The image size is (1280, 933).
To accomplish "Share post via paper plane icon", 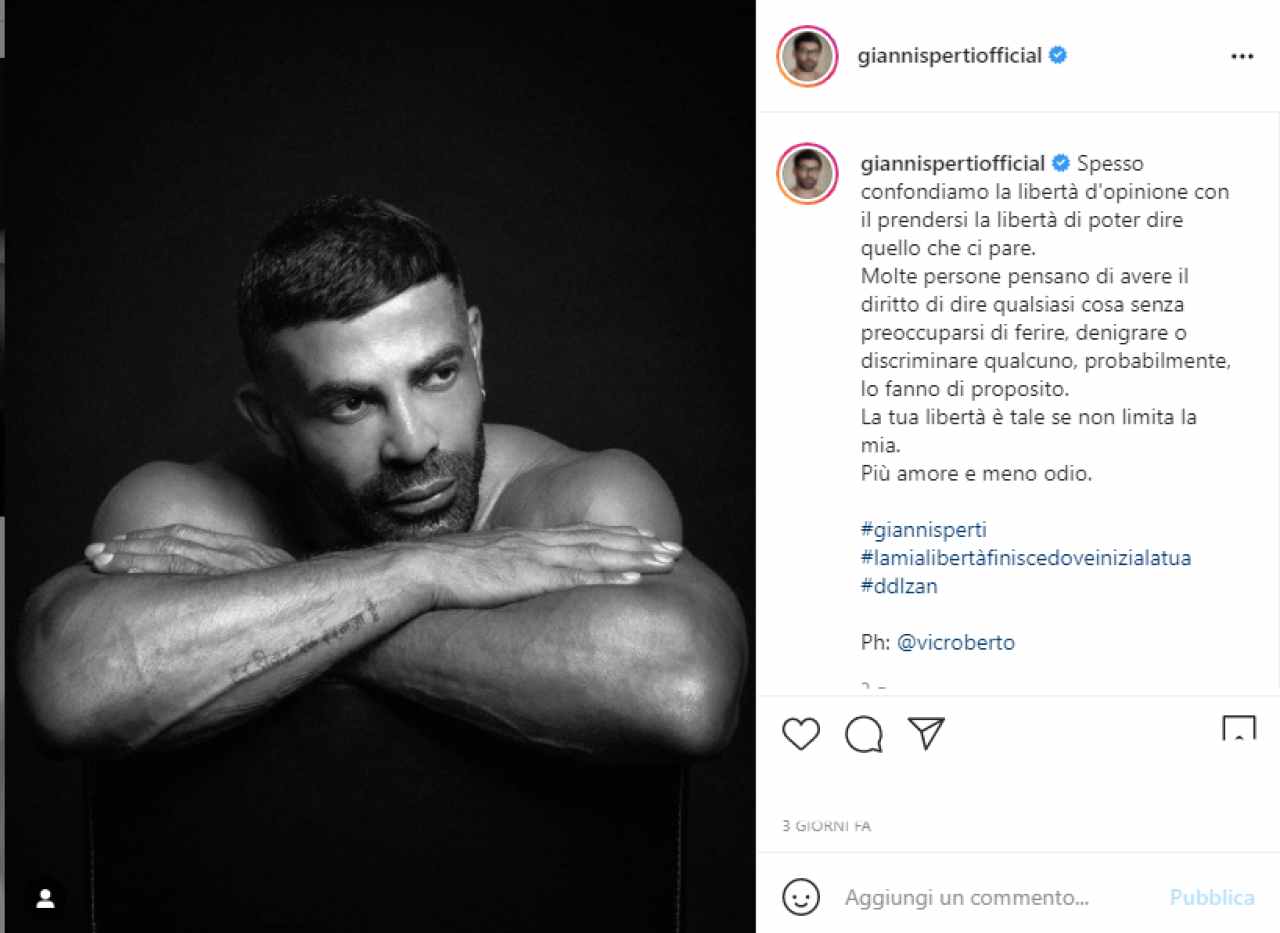I will (x=927, y=734).
